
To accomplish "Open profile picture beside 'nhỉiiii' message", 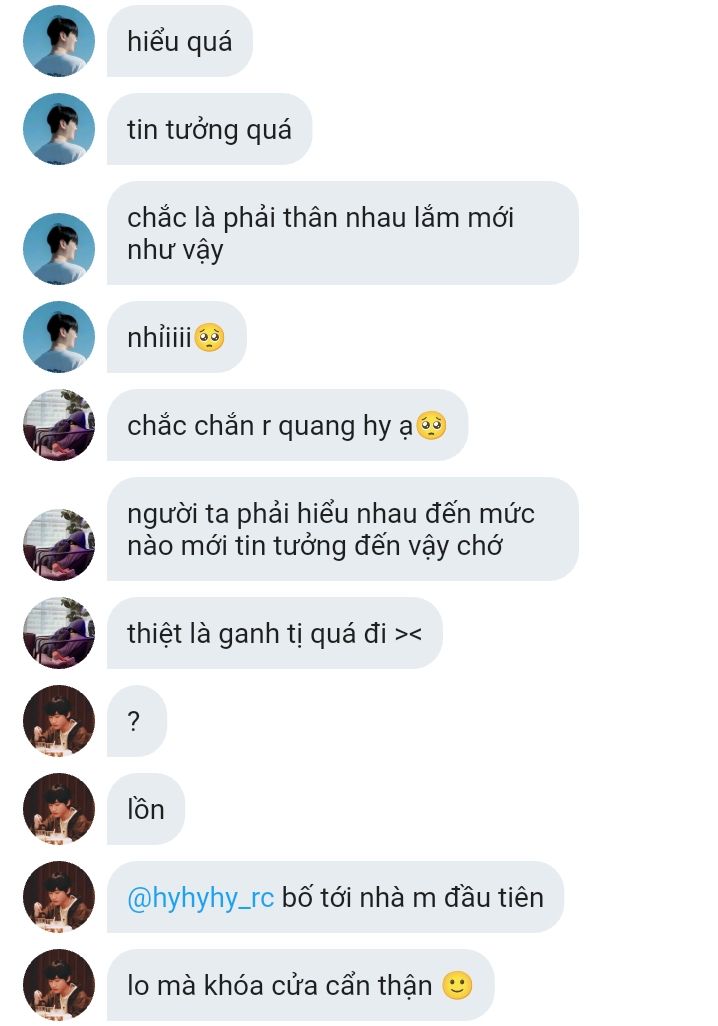I will 59,337.
